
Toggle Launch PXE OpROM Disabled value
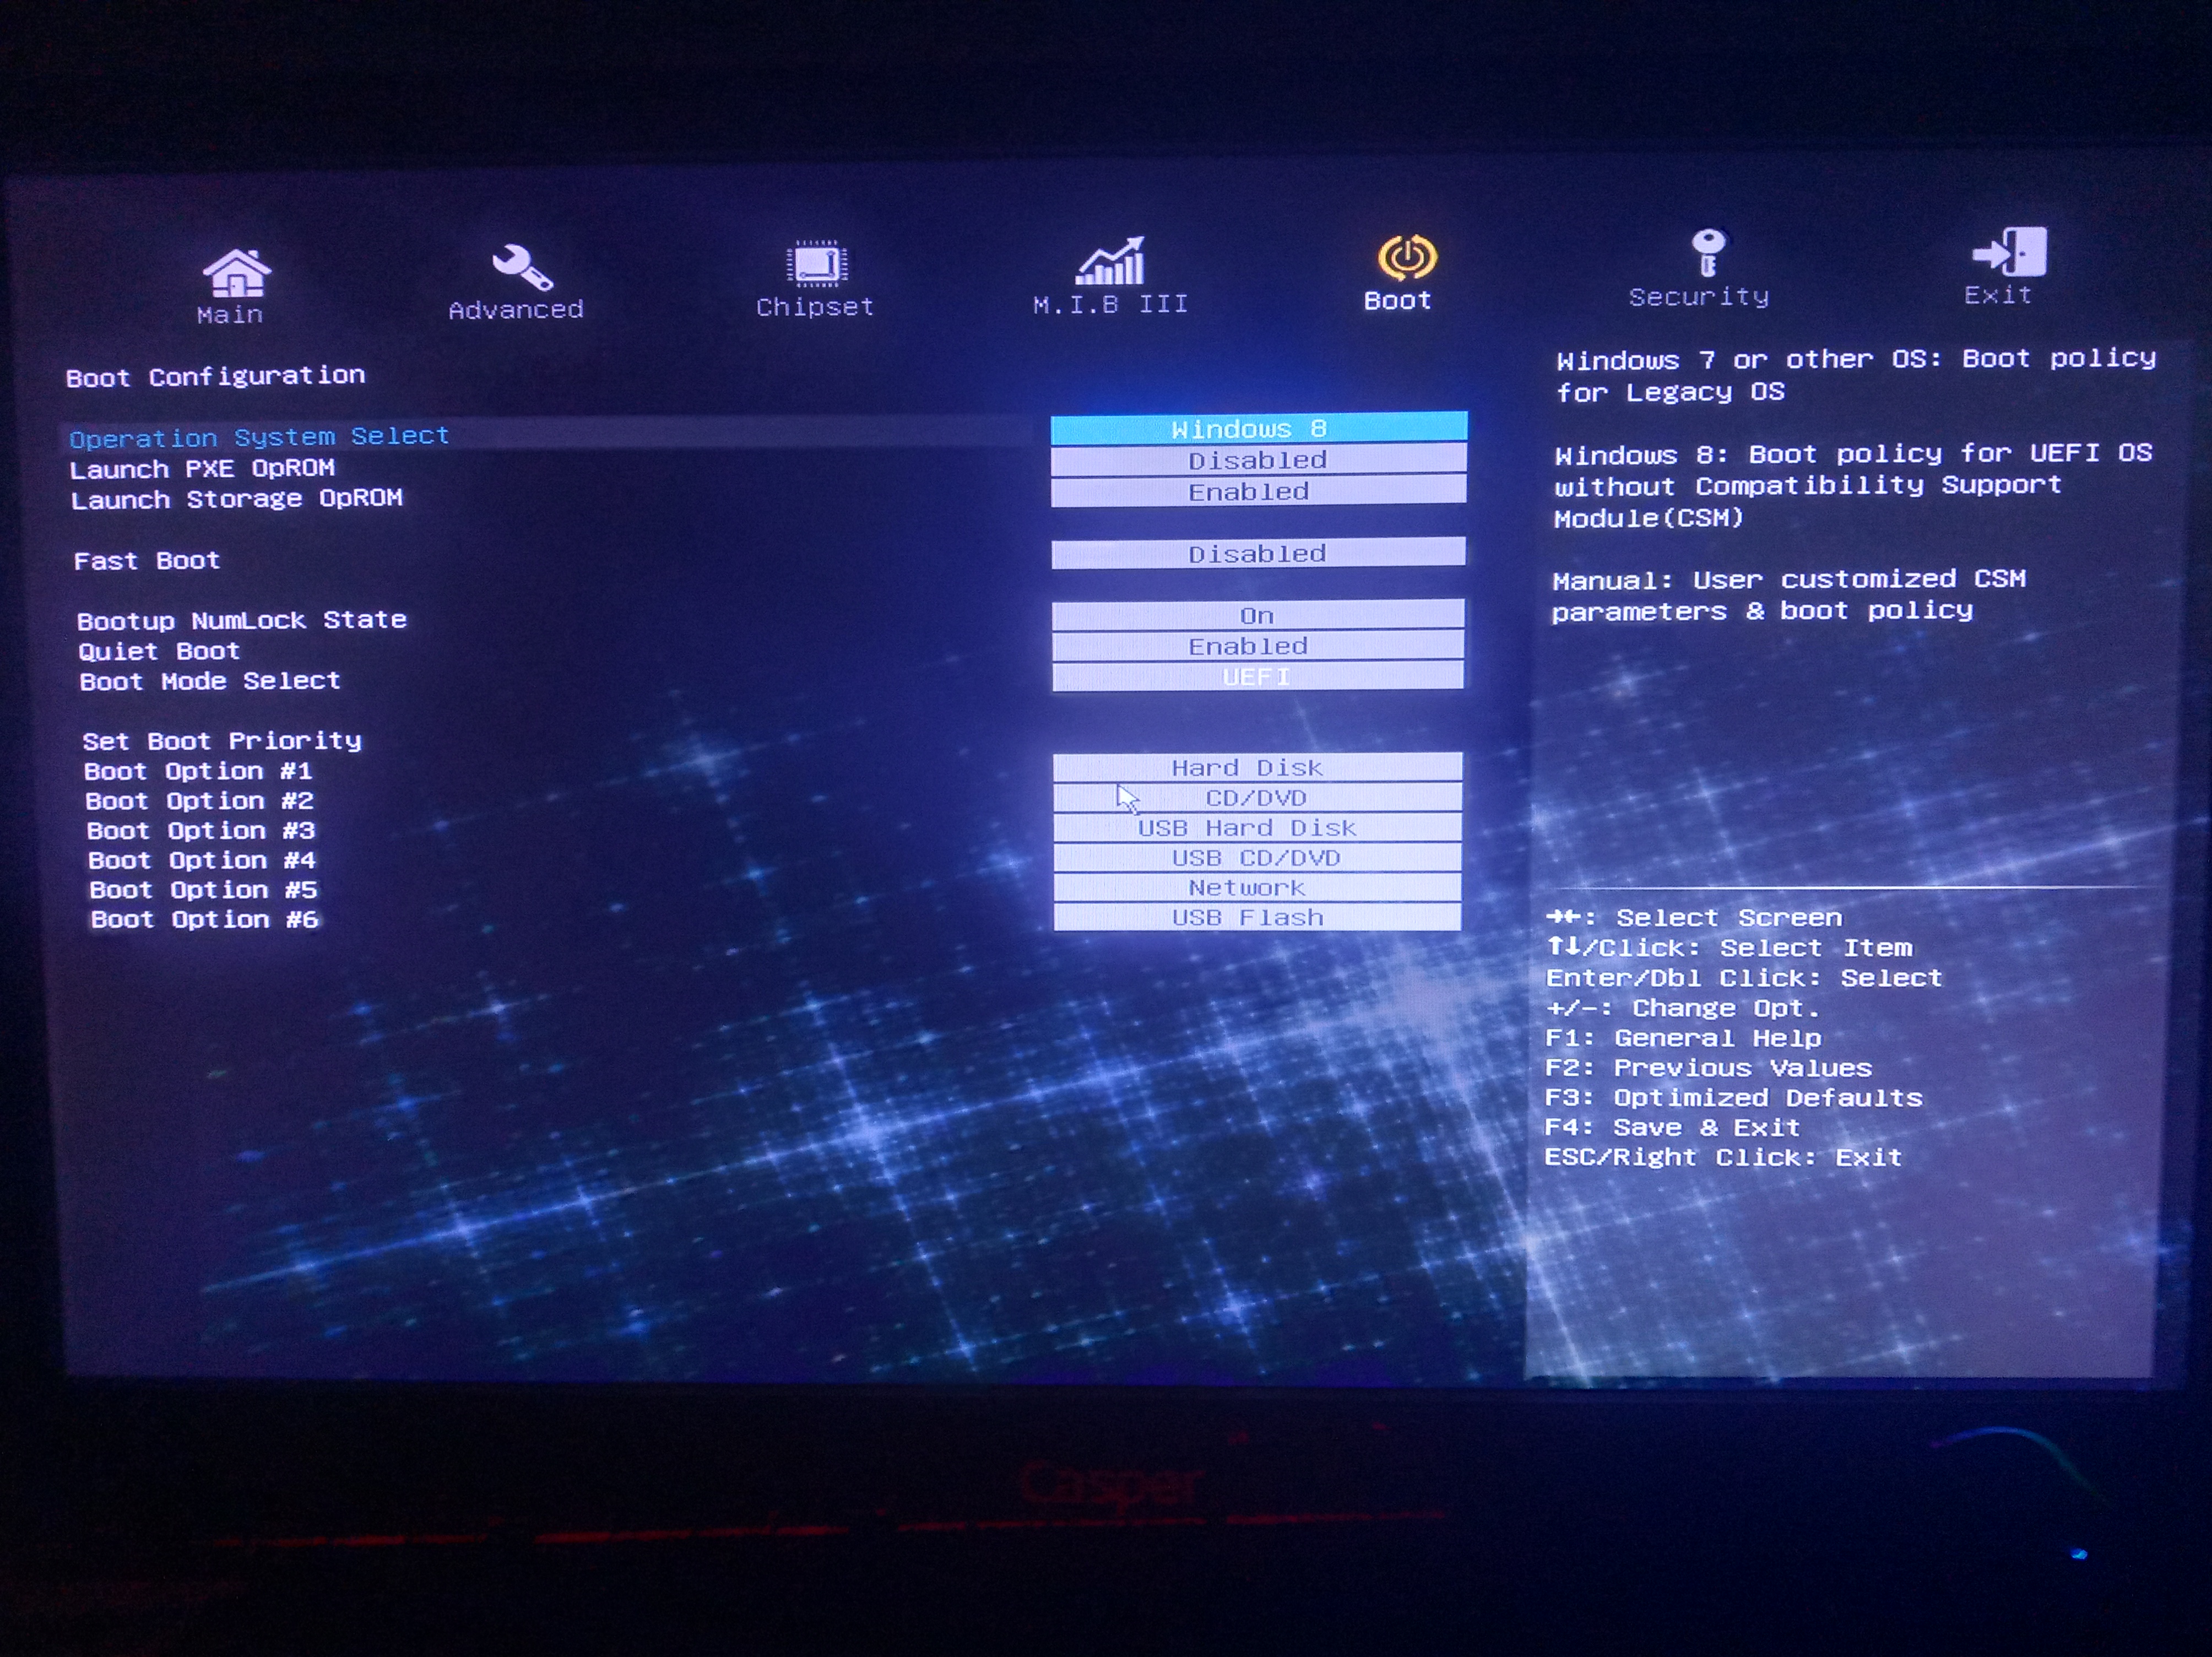coord(1258,460)
